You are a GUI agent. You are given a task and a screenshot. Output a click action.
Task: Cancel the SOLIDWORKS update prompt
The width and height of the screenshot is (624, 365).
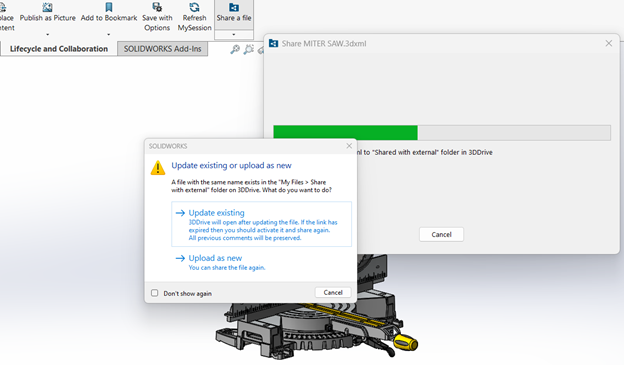[333, 293]
